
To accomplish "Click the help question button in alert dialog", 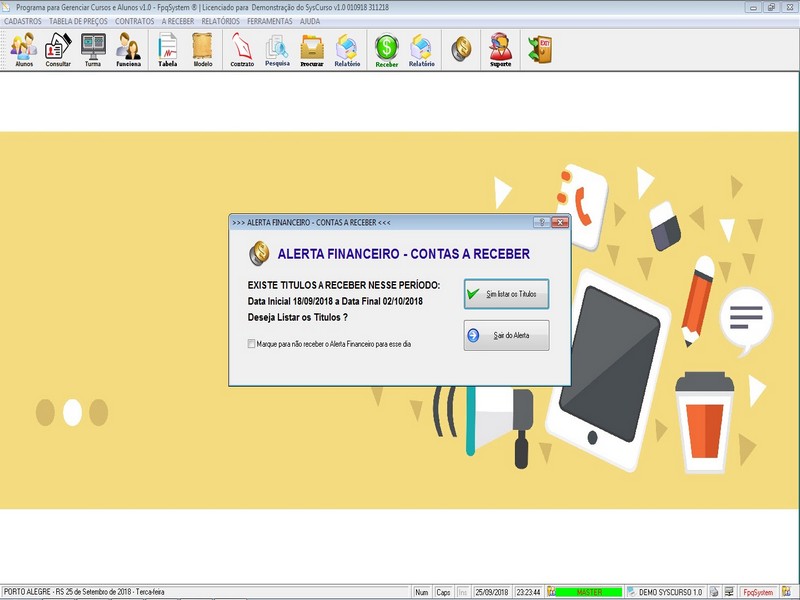I will click(541, 222).
